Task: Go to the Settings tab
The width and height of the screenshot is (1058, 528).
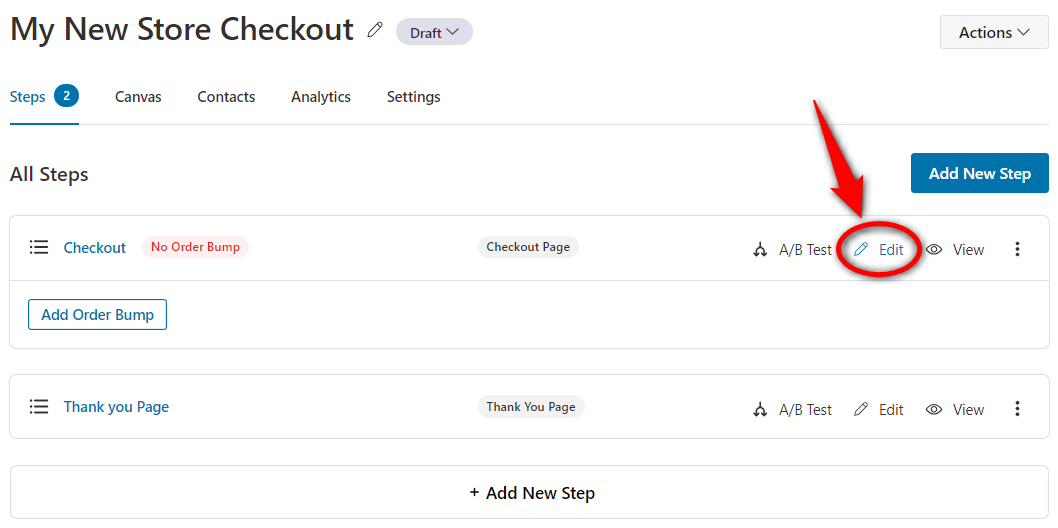Action: click(x=414, y=97)
